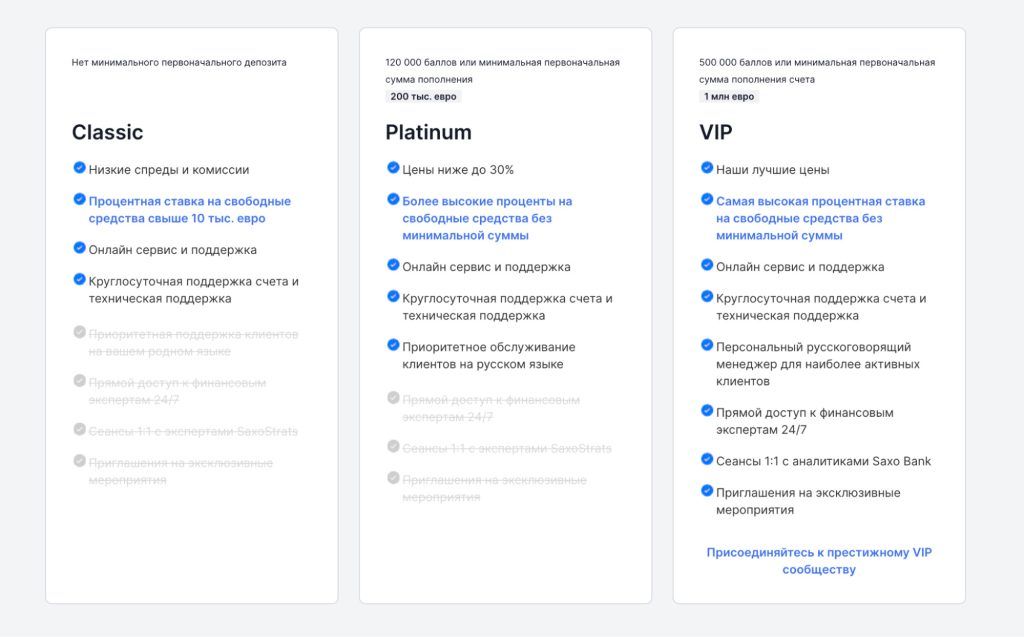Click the greyed check icon beside Сеансы 1:1 с экспертами SaxoStrats in Classic
Screen dimensions: 1024x637
point(79,429)
